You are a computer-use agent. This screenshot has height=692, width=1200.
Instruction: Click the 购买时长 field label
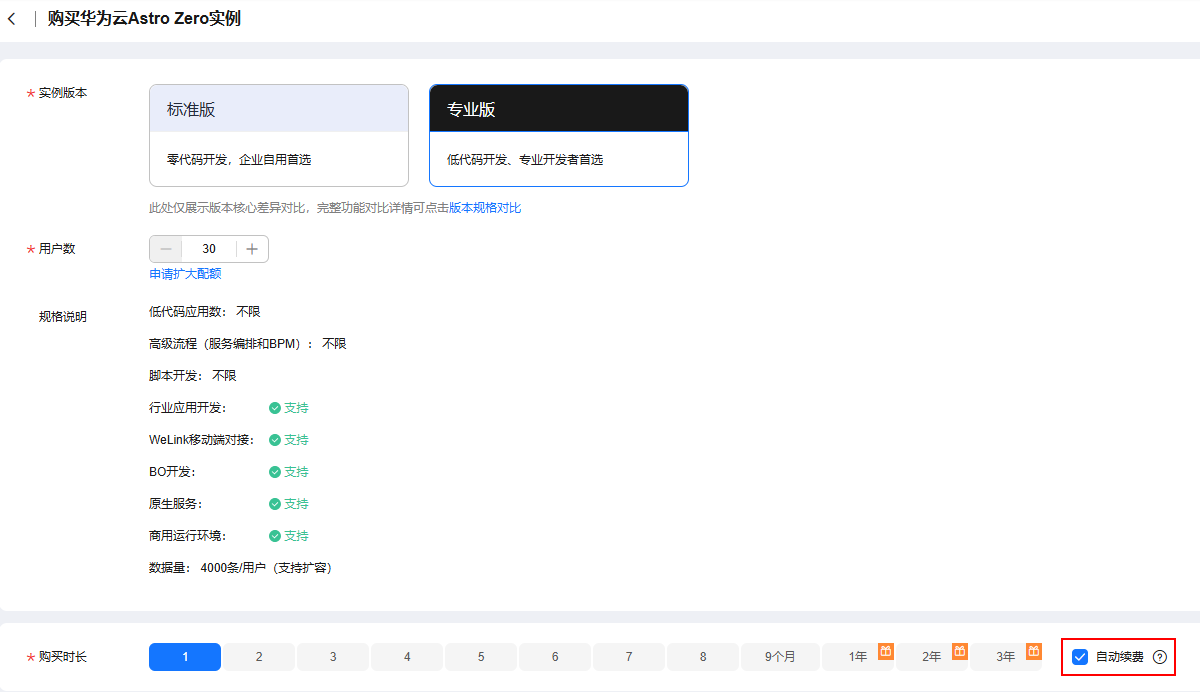[x=63, y=657]
